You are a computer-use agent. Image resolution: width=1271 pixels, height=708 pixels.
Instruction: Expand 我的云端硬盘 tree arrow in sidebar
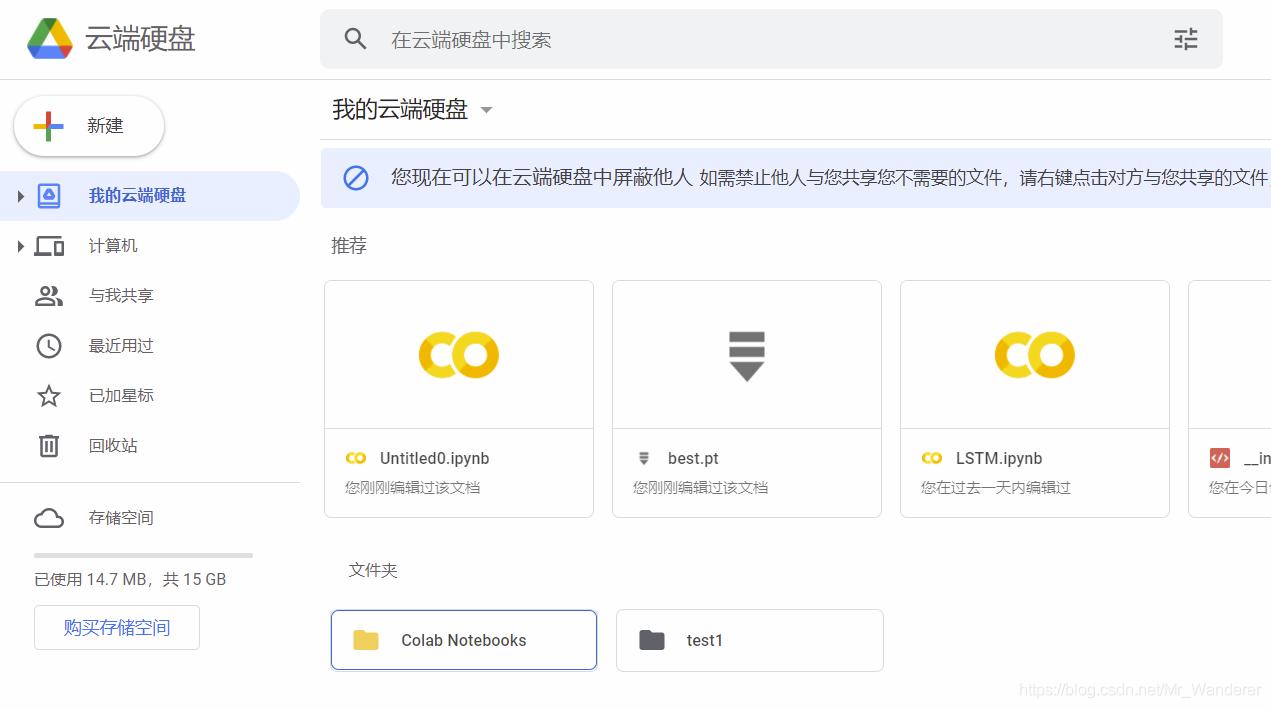[20, 196]
